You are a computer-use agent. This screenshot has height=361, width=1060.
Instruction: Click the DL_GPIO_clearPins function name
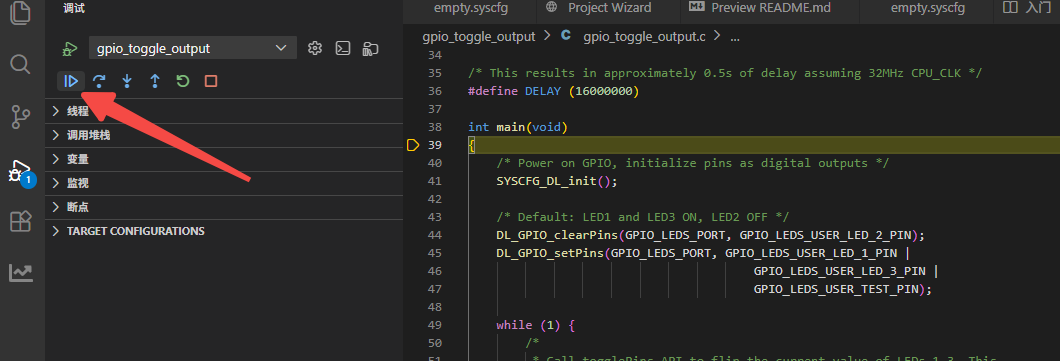pyautogui.click(x=557, y=235)
